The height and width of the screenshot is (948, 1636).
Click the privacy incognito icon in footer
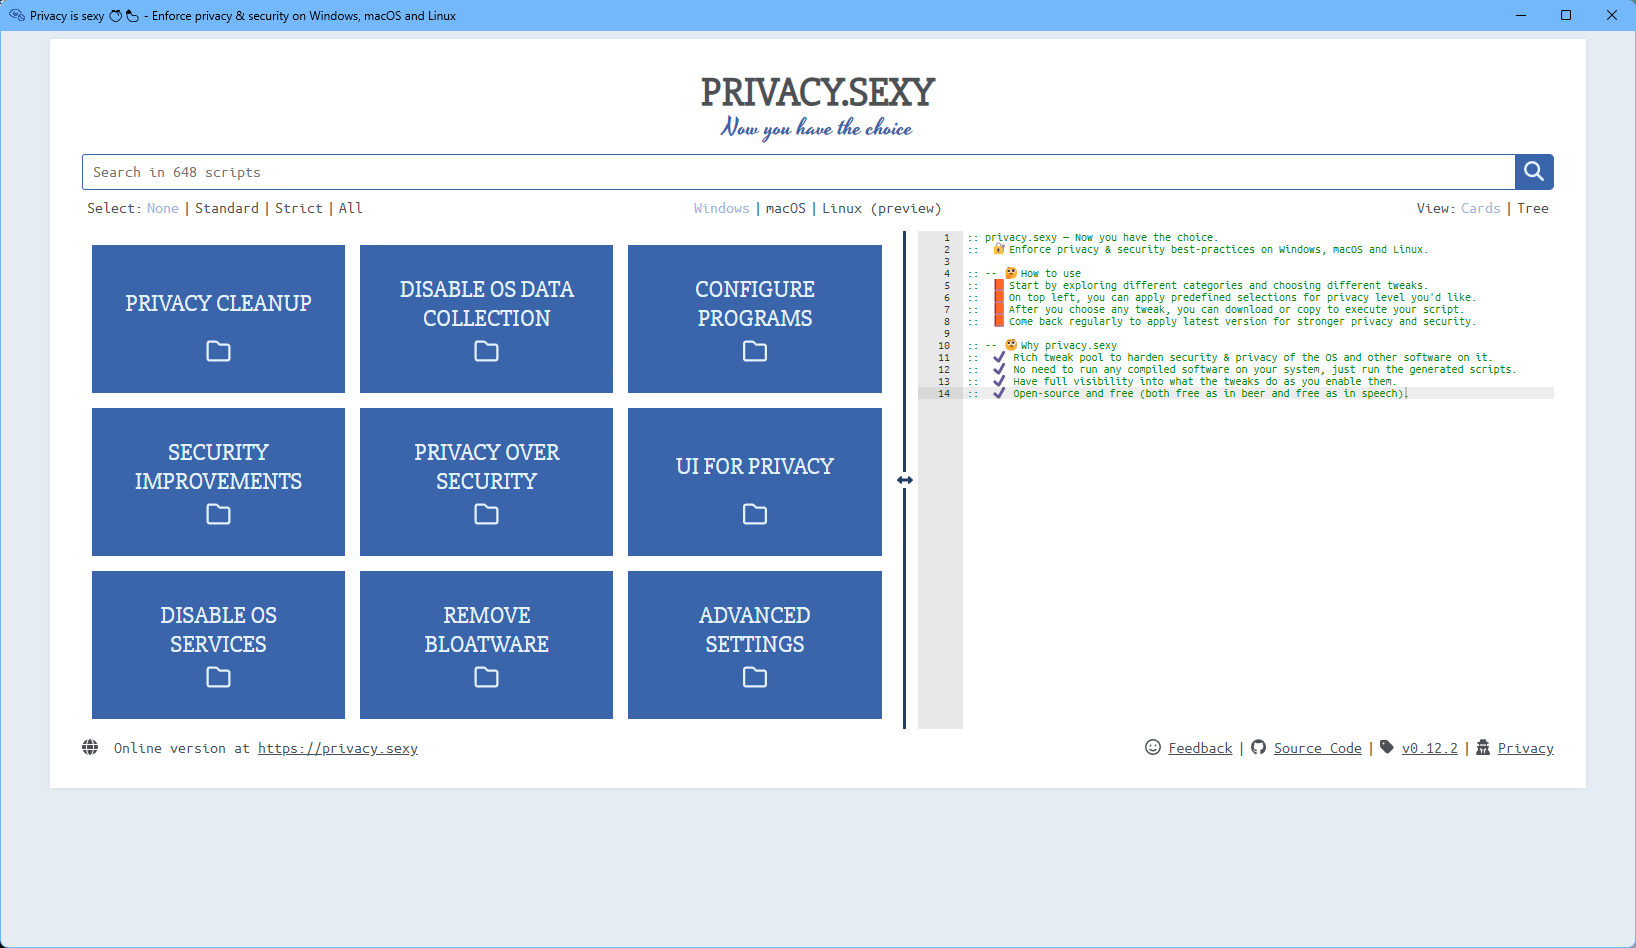[1483, 747]
